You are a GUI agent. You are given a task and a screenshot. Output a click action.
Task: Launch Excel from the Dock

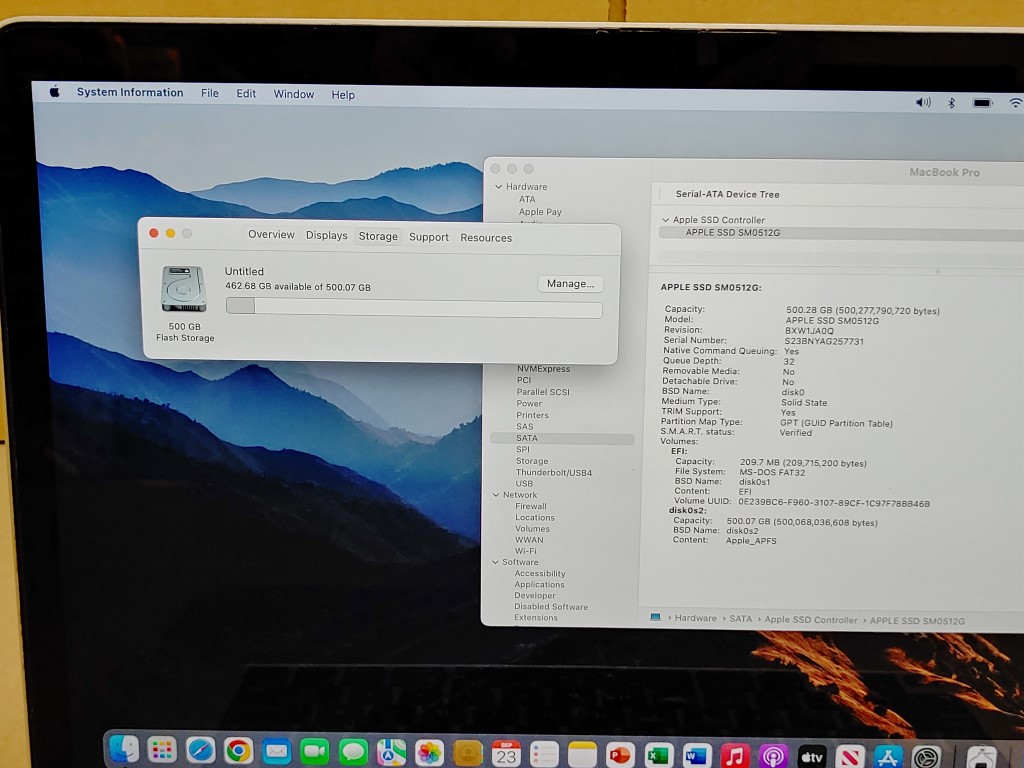pyautogui.click(x=658, y=756)
